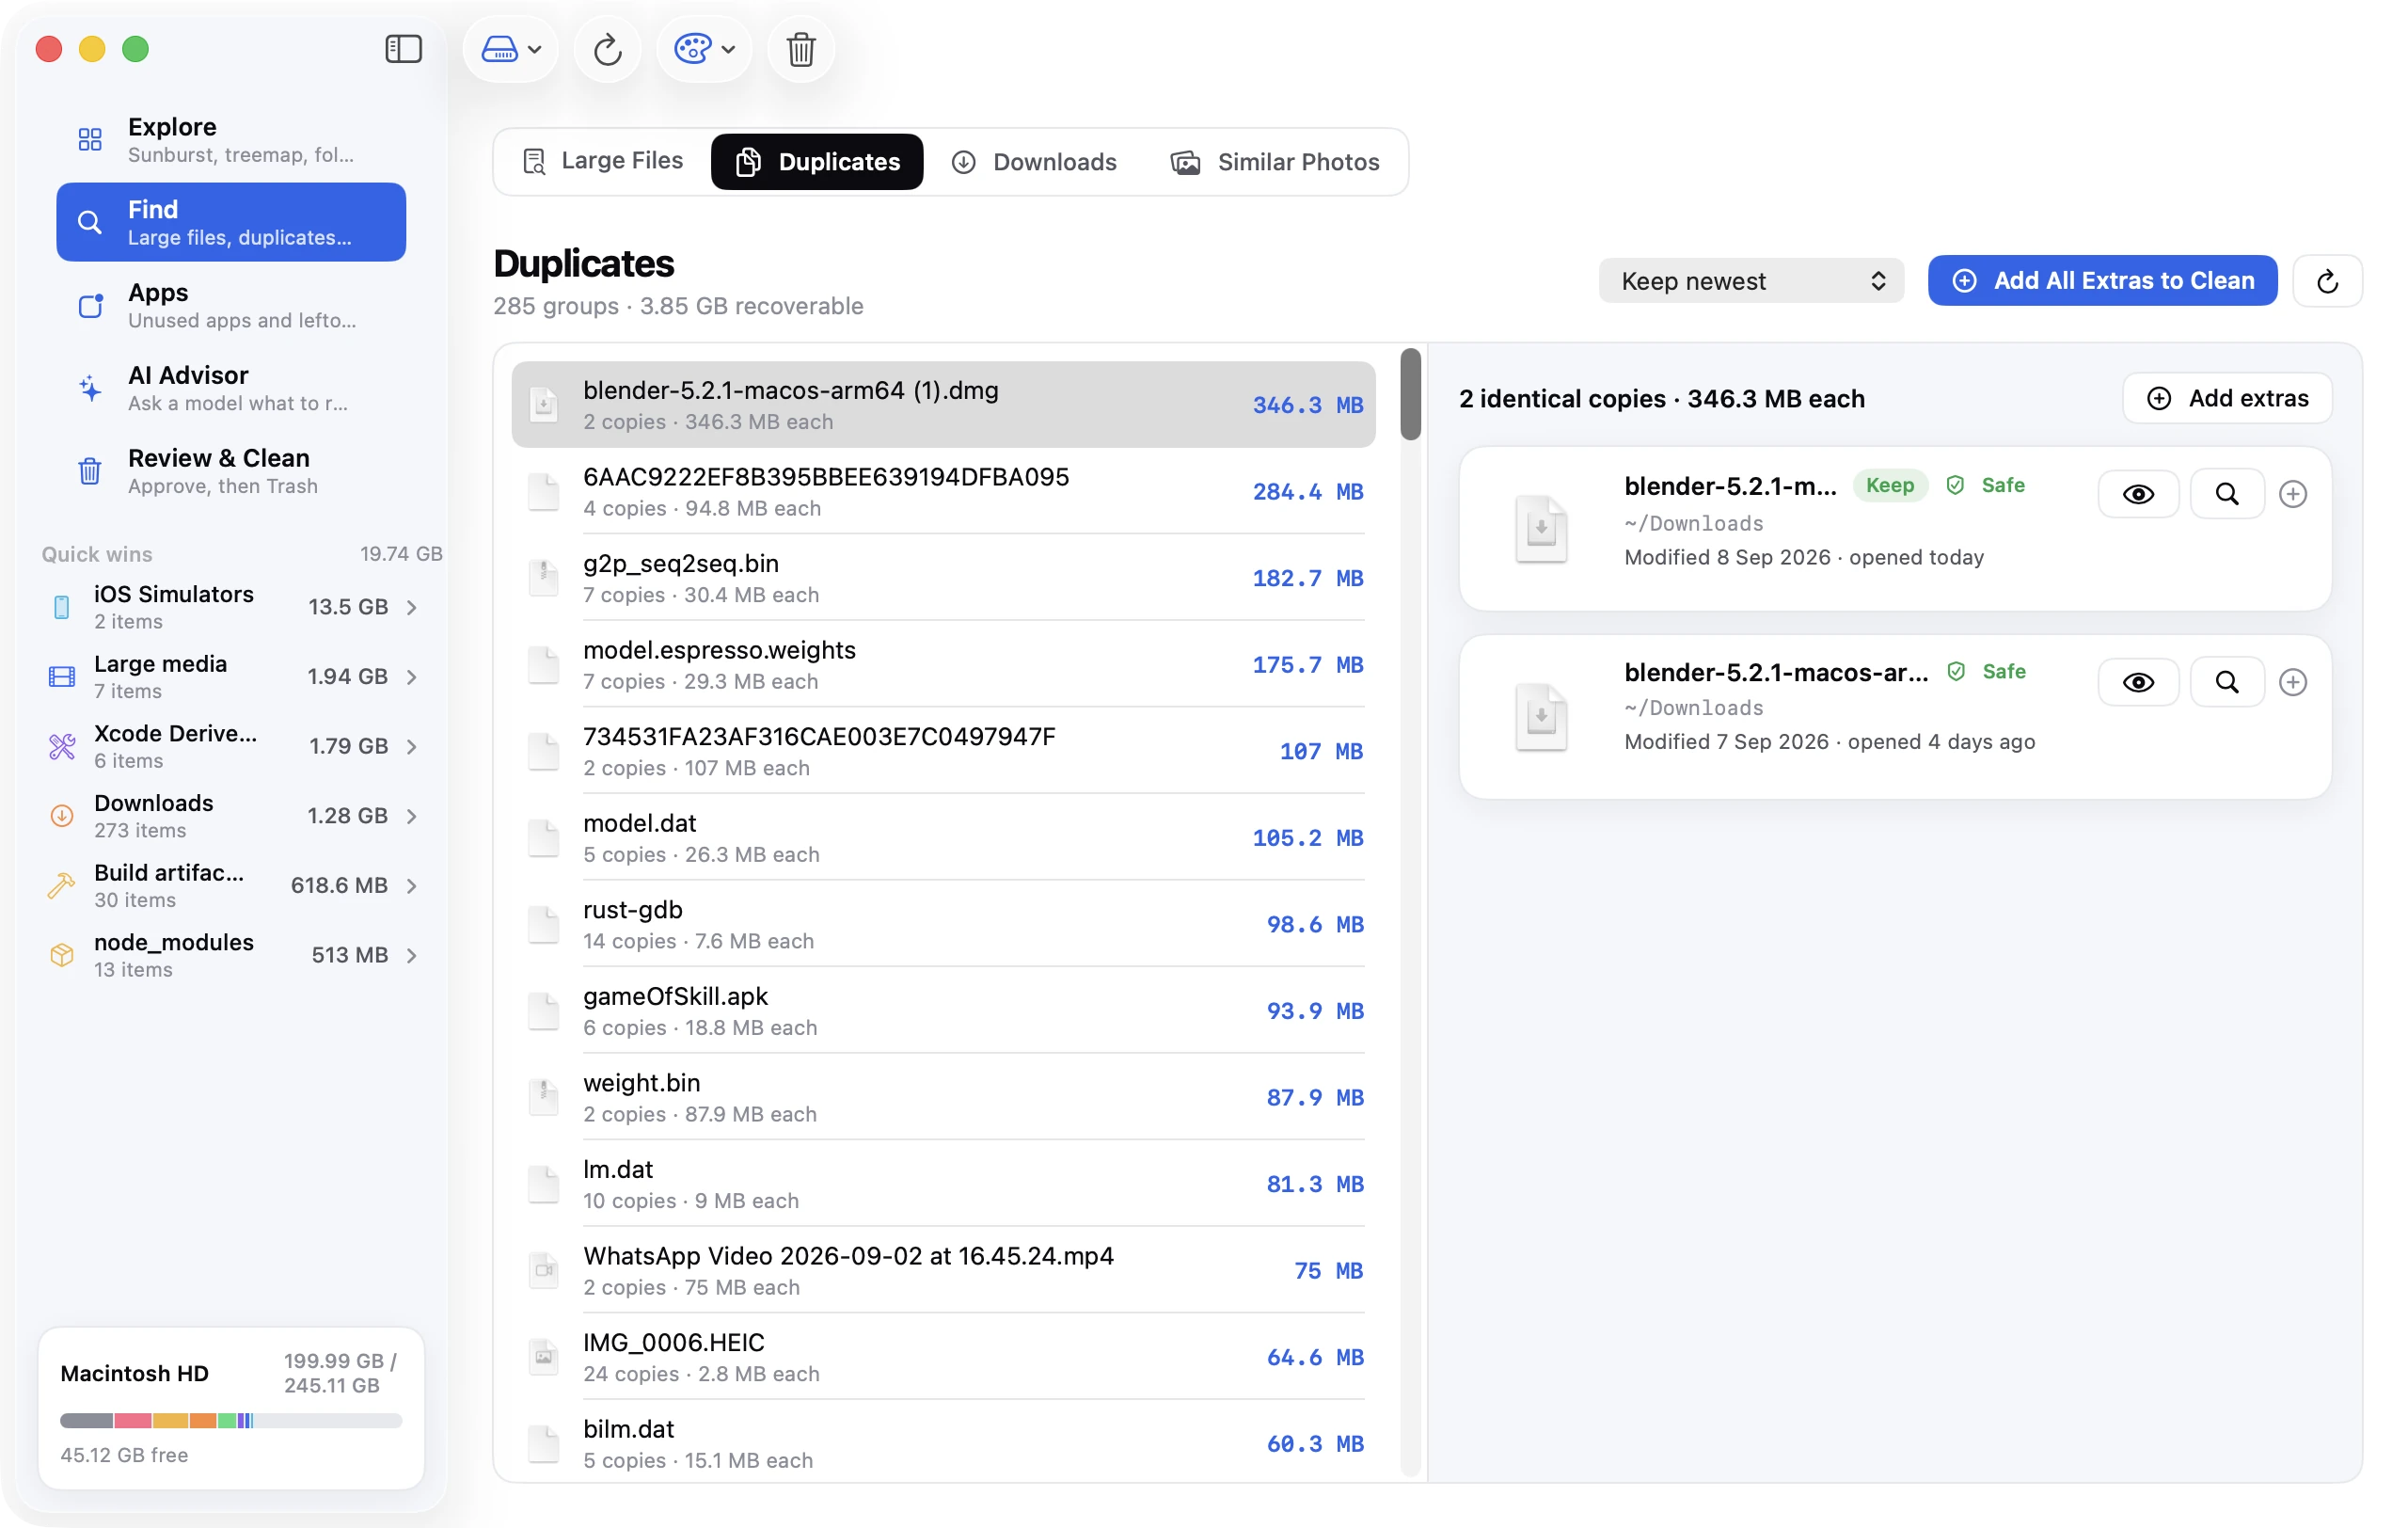Screen dimensions: 2408x1528
Task: Select model.espresso.weights duplicate group
Action: point(943,664)
